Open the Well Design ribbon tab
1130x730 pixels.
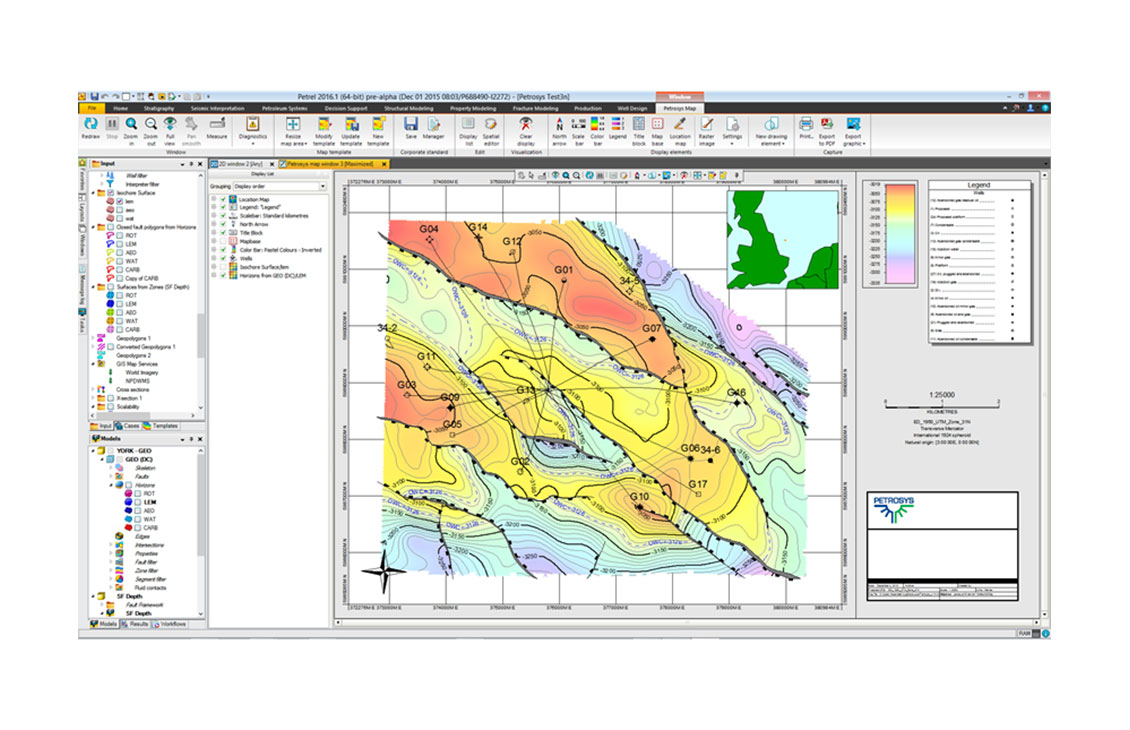tap(632, 109)
